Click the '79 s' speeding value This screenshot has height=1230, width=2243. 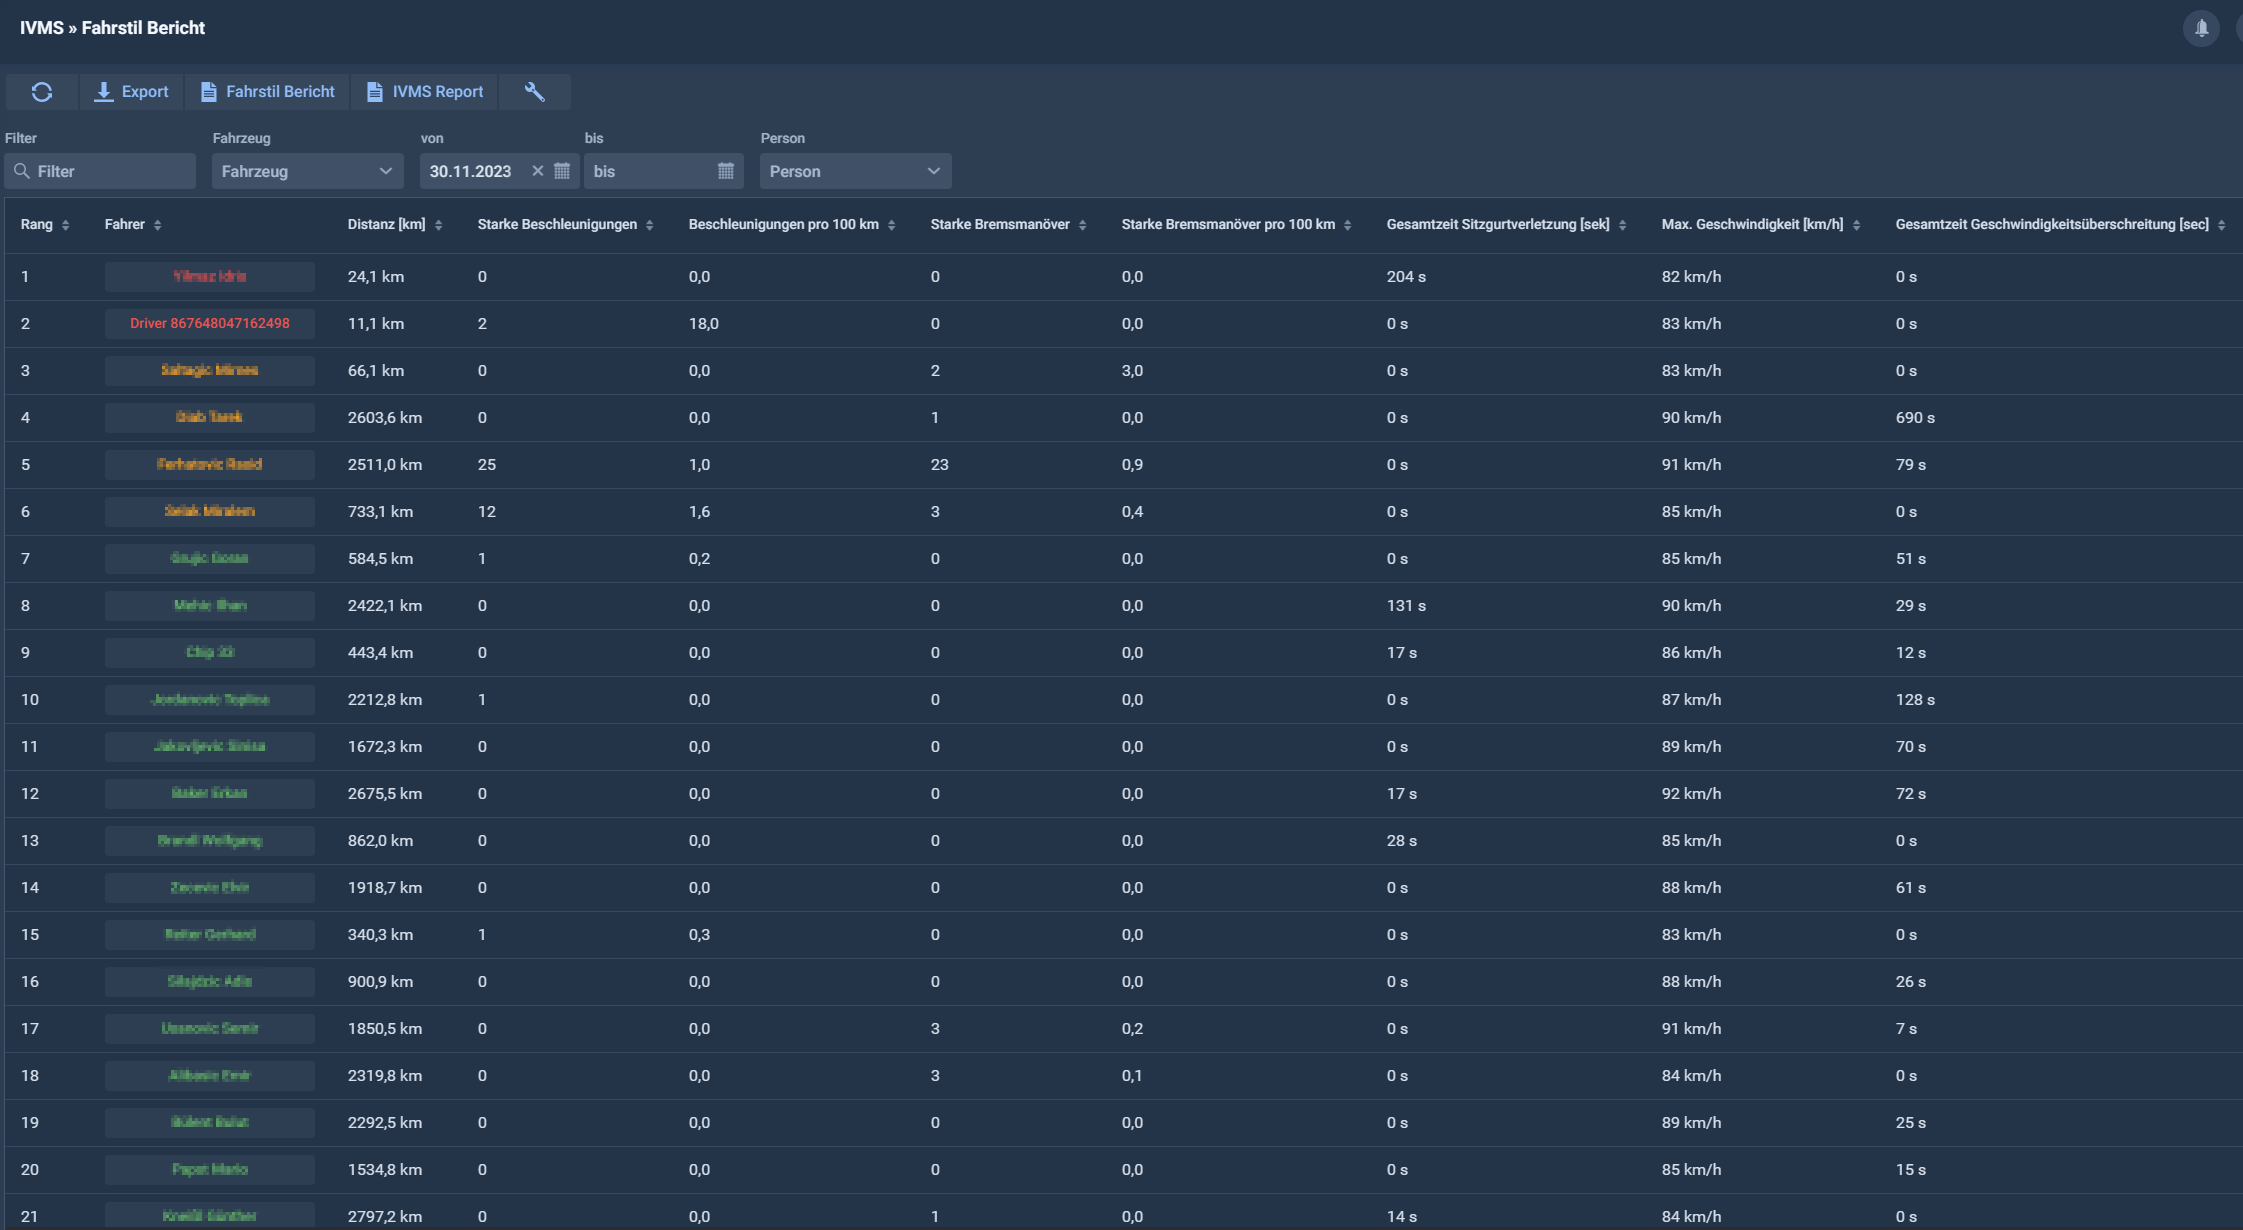coord(1911,464)
